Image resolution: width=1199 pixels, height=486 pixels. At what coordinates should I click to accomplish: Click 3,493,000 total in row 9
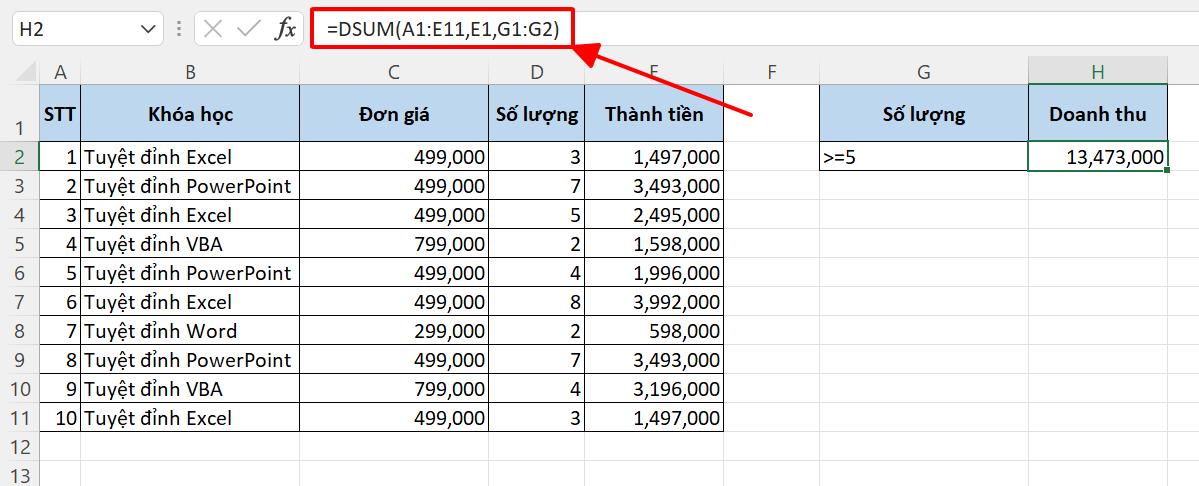654,360
